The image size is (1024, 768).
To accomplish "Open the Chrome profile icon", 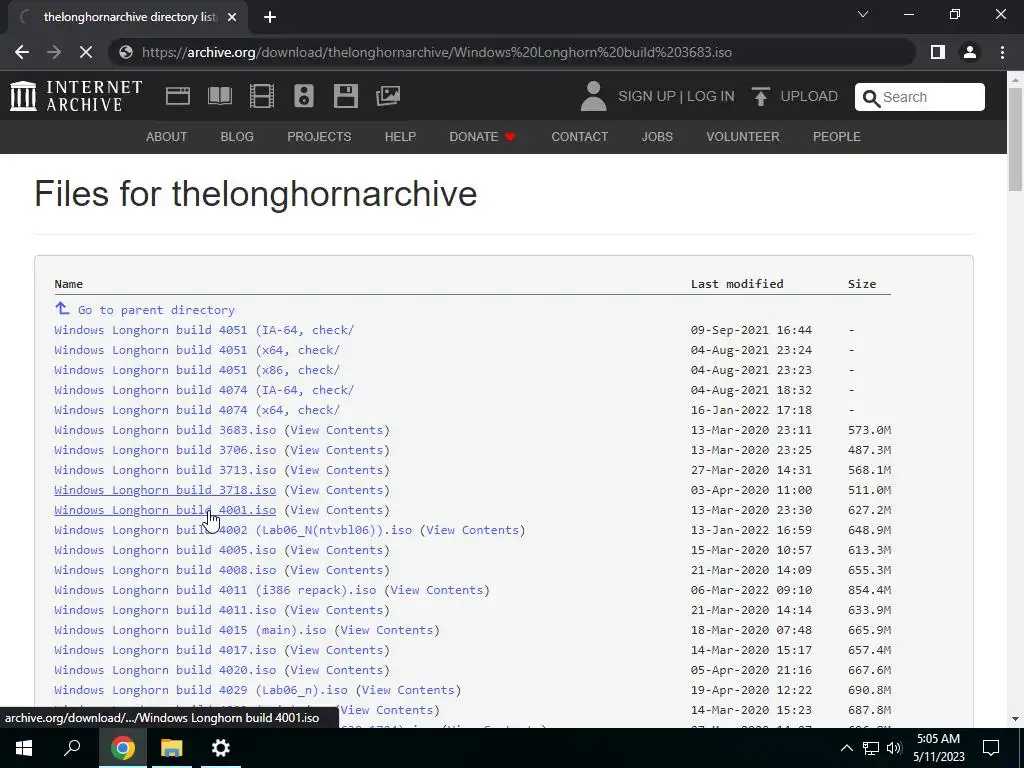I will pyautogui.click(x=970, y=52).
